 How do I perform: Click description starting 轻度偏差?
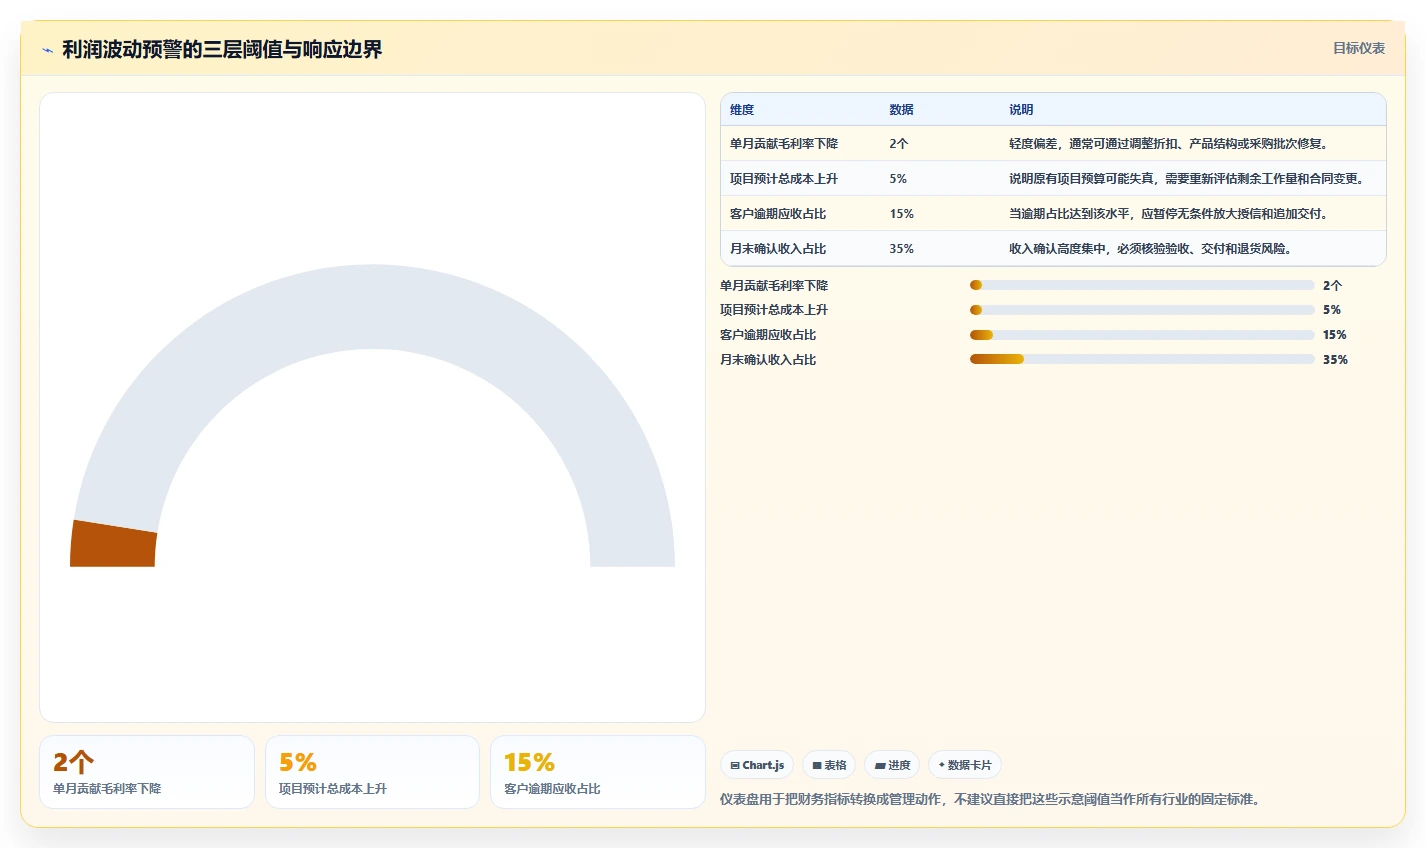pyautogui.click(x=1171, y=144)
